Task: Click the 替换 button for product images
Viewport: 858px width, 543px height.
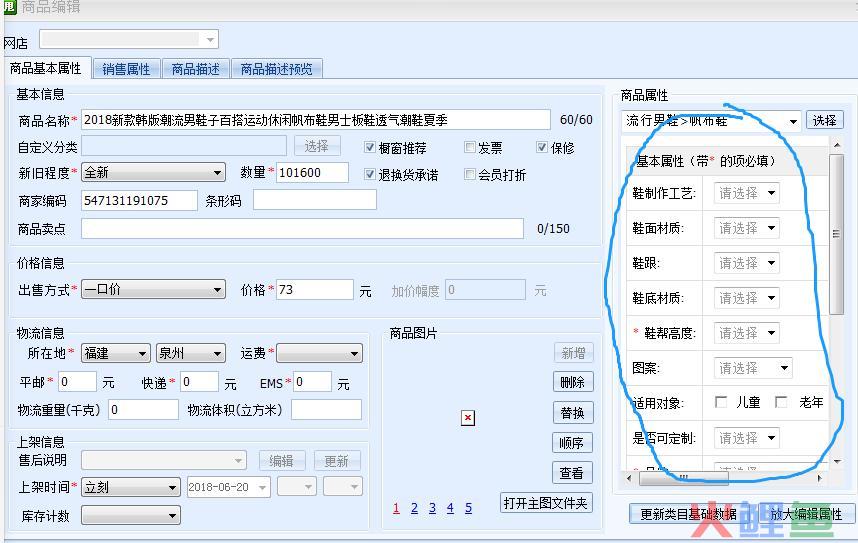Action: pos(573,413)
